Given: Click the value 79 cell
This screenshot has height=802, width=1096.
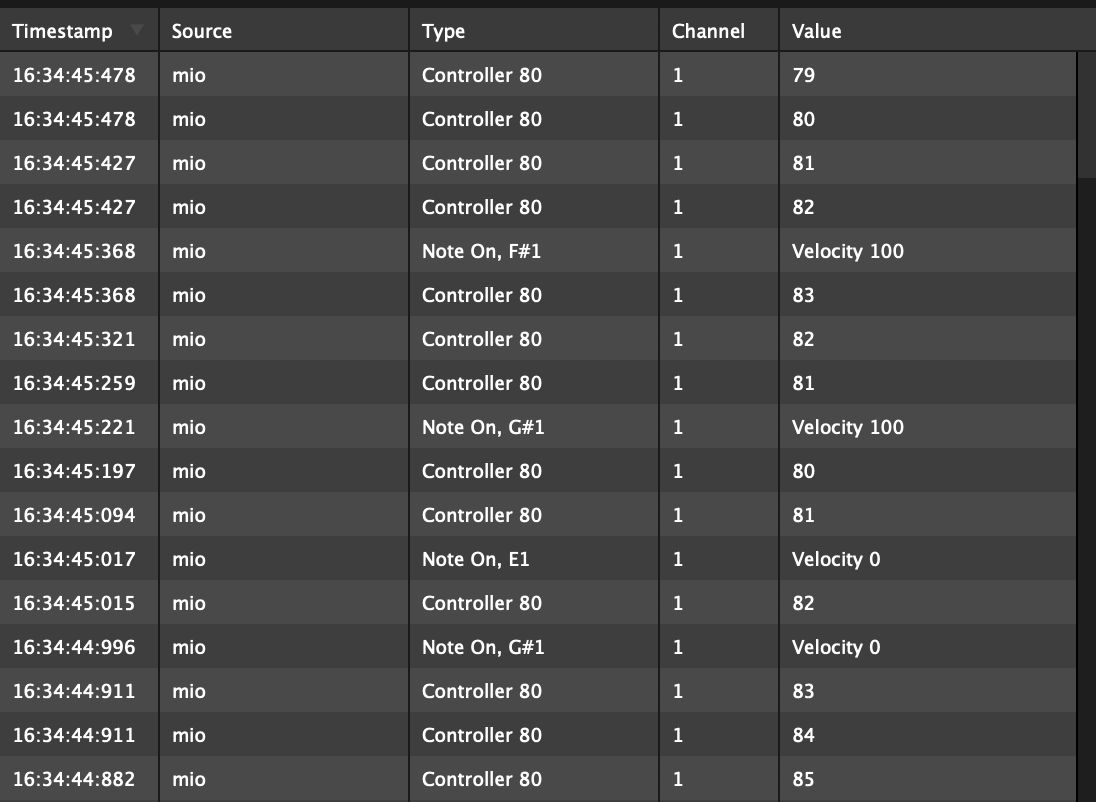Looking at the screenshot, I should [803, 75].
